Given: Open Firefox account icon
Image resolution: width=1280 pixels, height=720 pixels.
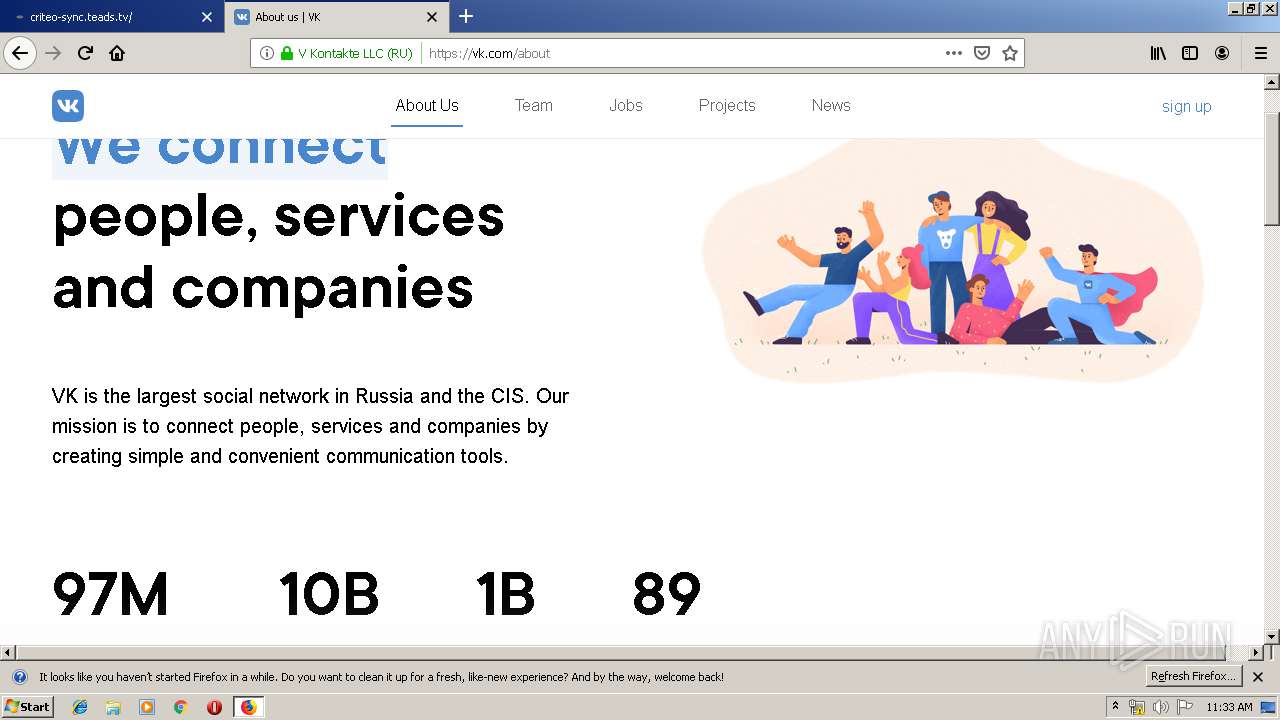Looking at the screenshot, I should pos(1222,53).
